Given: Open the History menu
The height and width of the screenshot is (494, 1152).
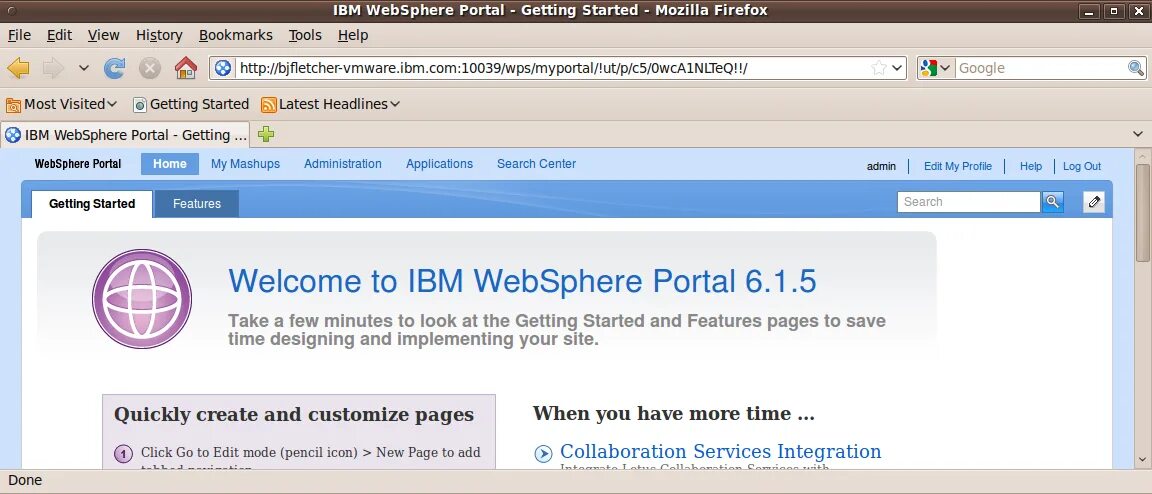Looking at the screenshot, I should 159,35.
